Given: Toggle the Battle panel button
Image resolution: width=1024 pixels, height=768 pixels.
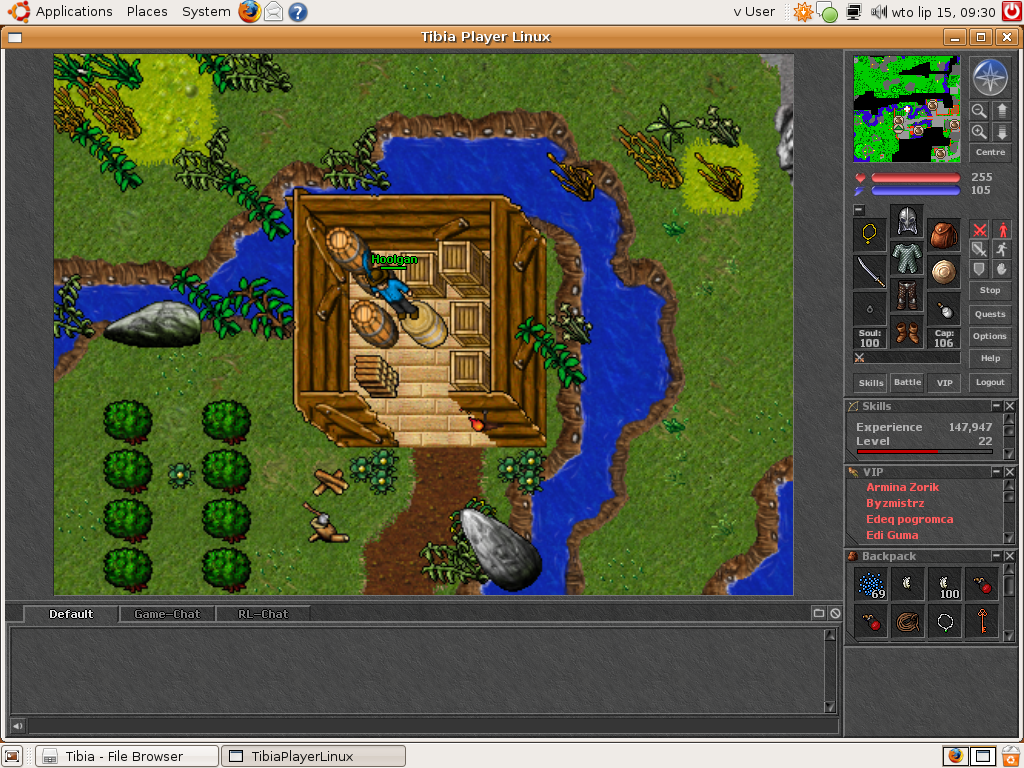Looking at the screenshot, I should click(907, 382).
